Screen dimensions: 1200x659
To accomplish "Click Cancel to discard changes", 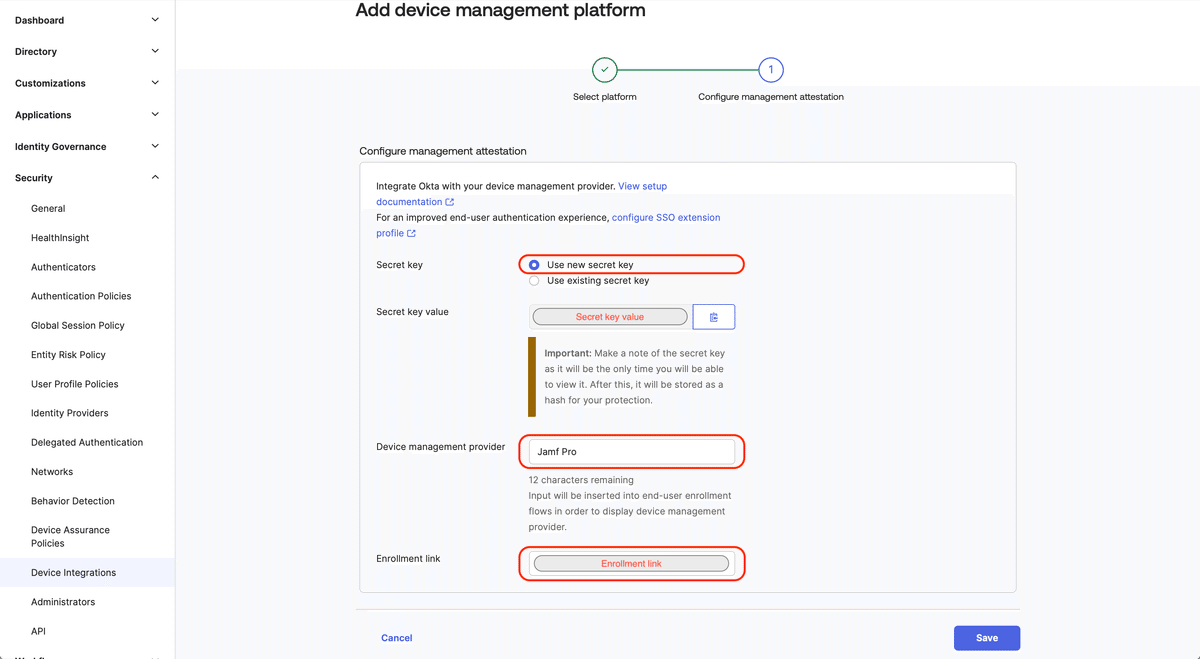I will click(x=396, y=637).
